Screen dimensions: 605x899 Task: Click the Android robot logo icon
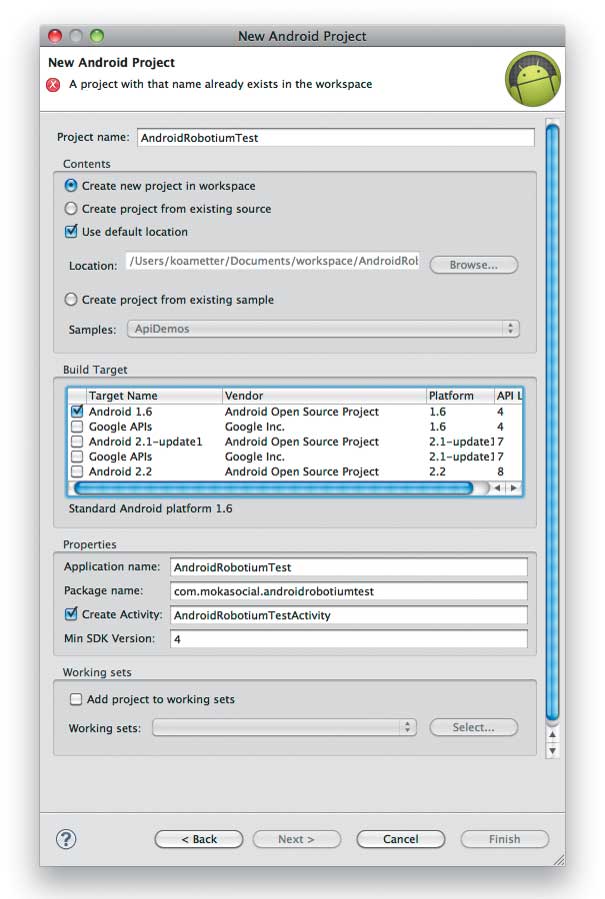(x=533, y=79)
